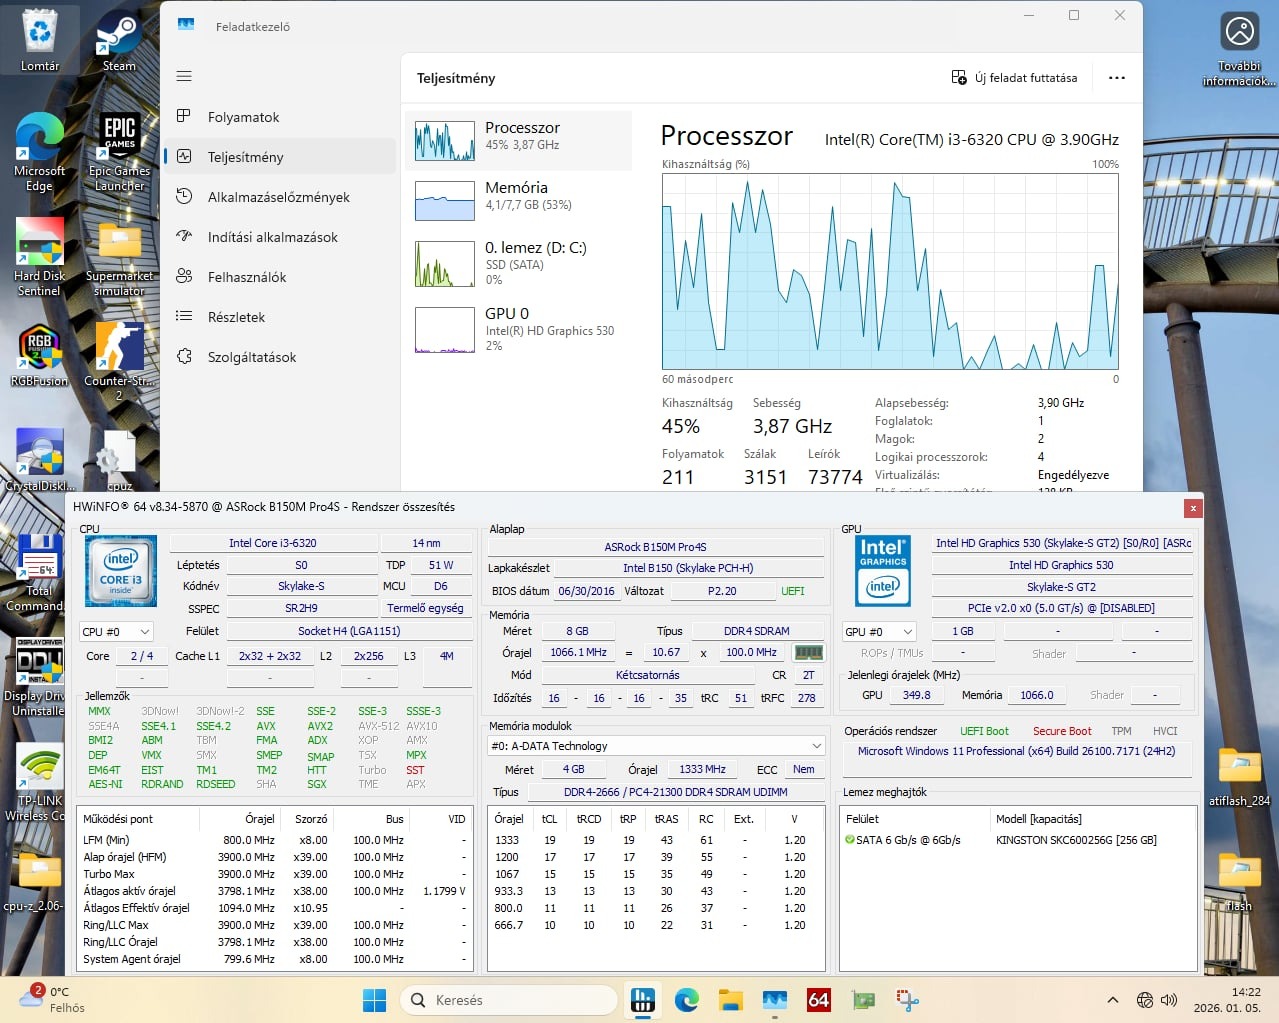
Task: Switch to Felhasználók page
Action: [280, 277]
